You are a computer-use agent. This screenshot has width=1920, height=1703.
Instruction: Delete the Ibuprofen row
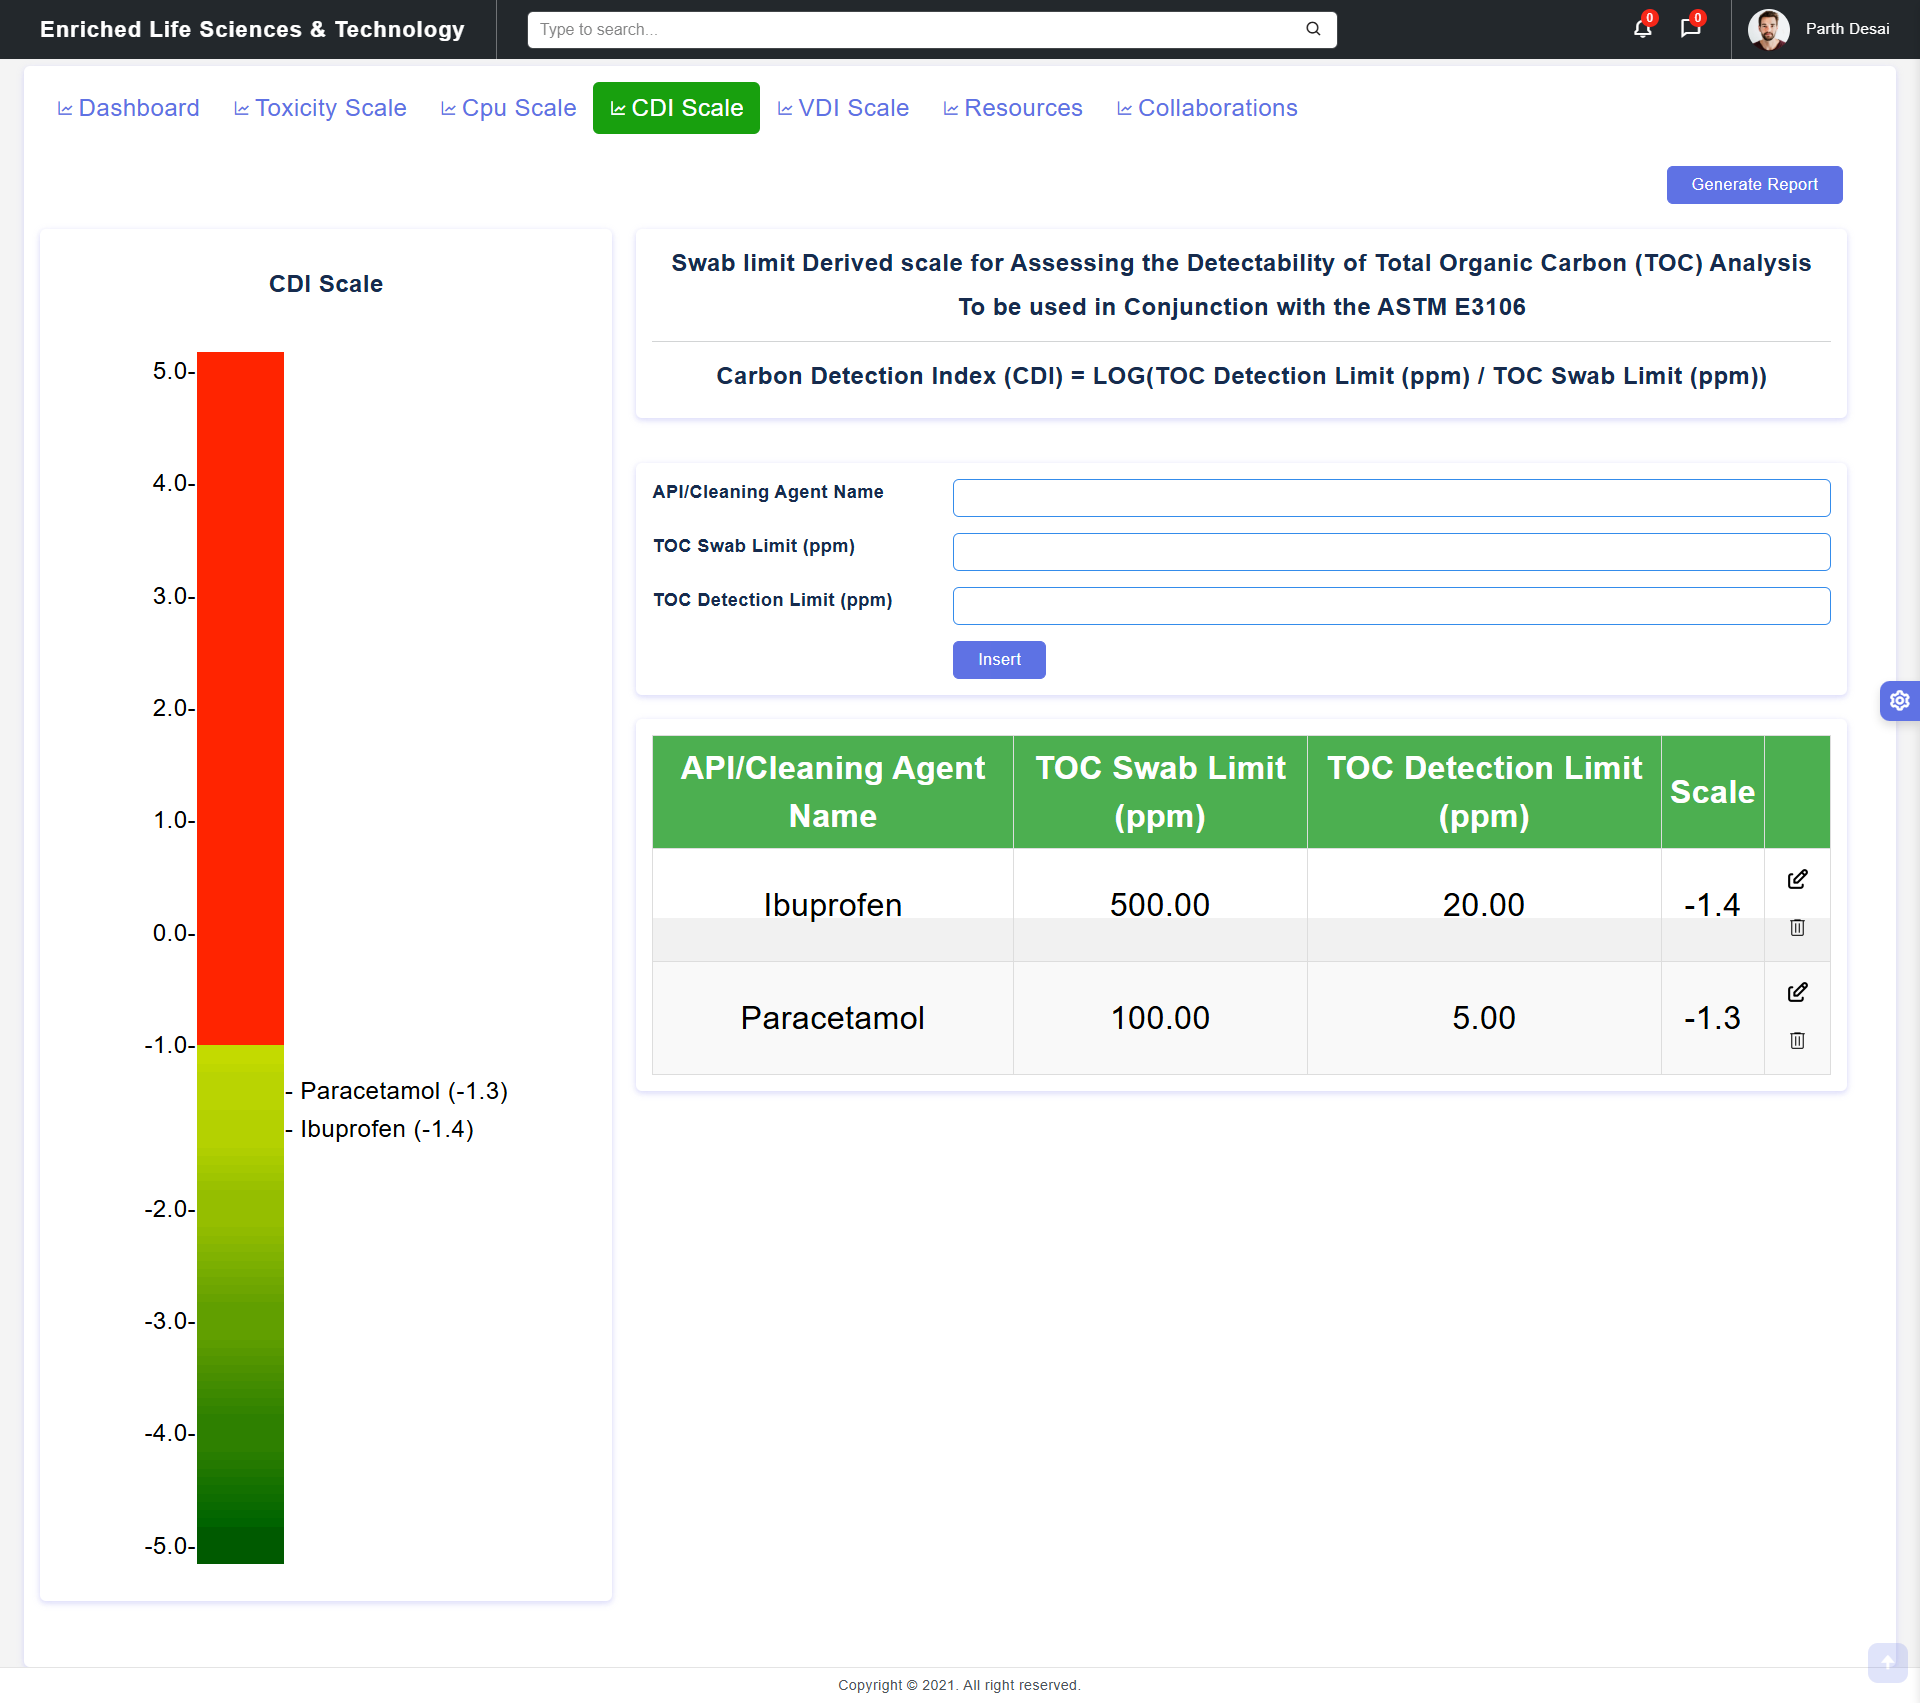pos(1797,928)
